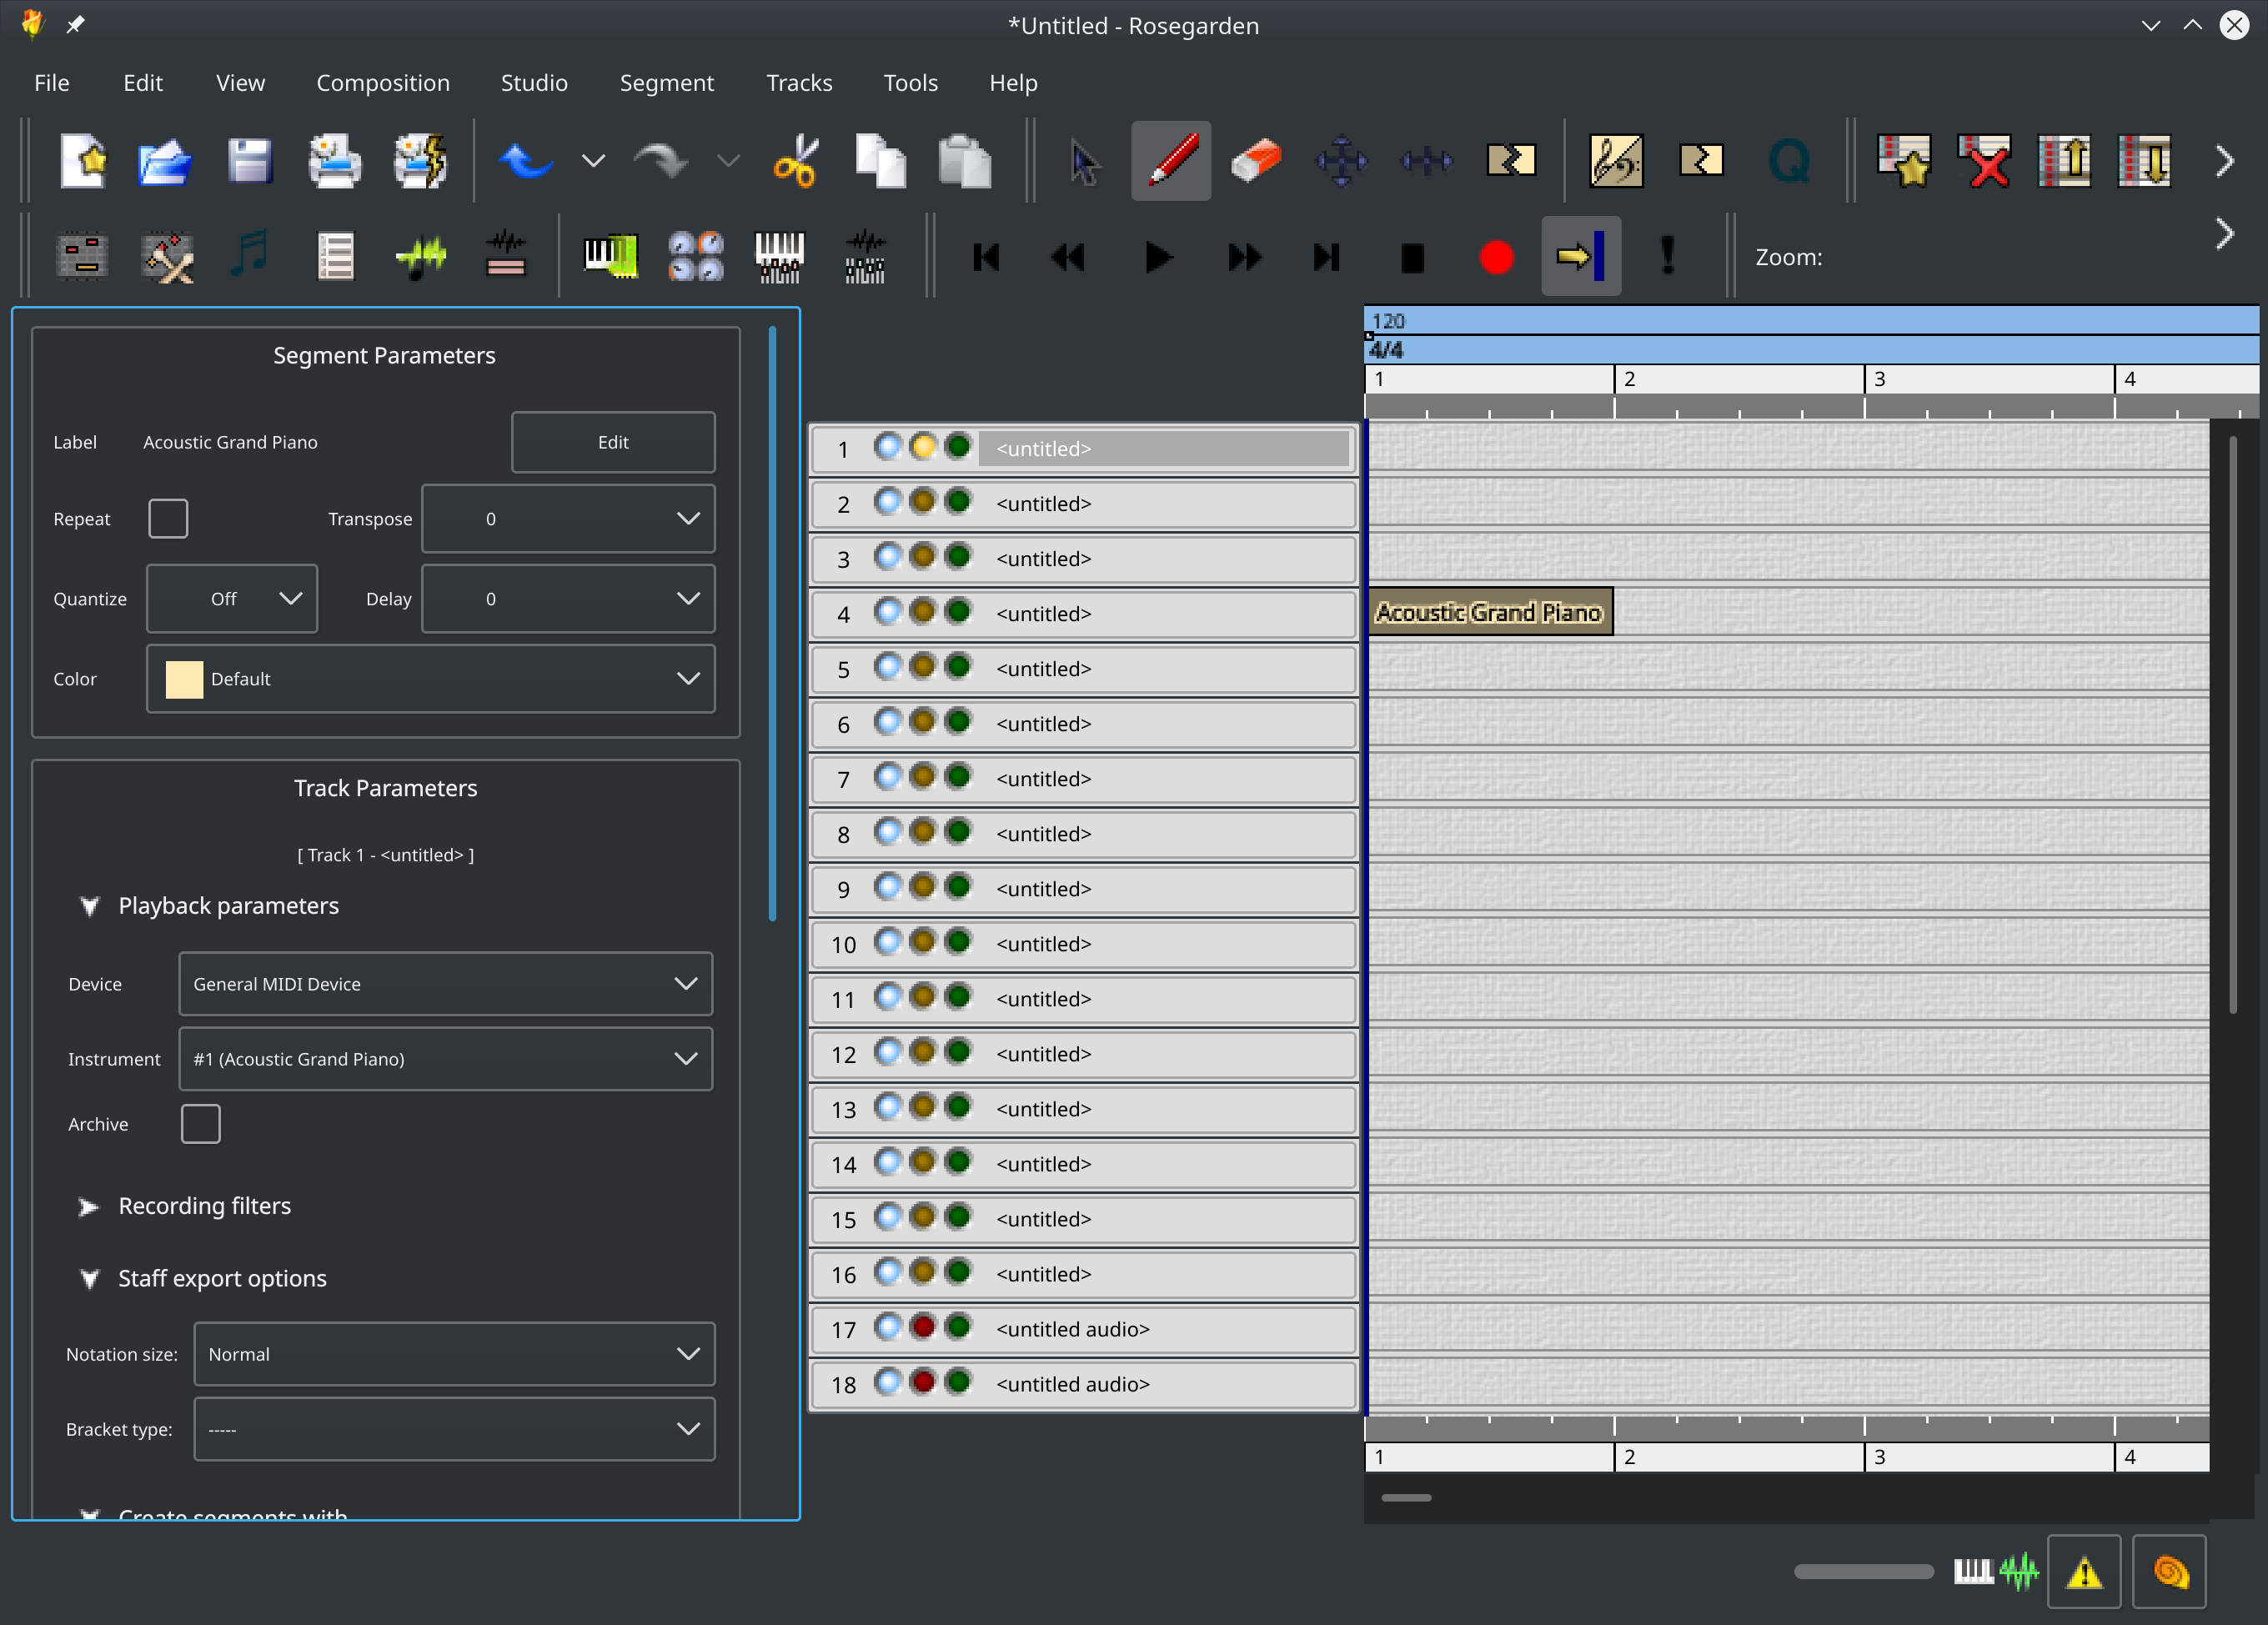Select the red pencil Draw tool
The height and width of the screenshot is (1625, 2268).
[x=1171, y=161]
